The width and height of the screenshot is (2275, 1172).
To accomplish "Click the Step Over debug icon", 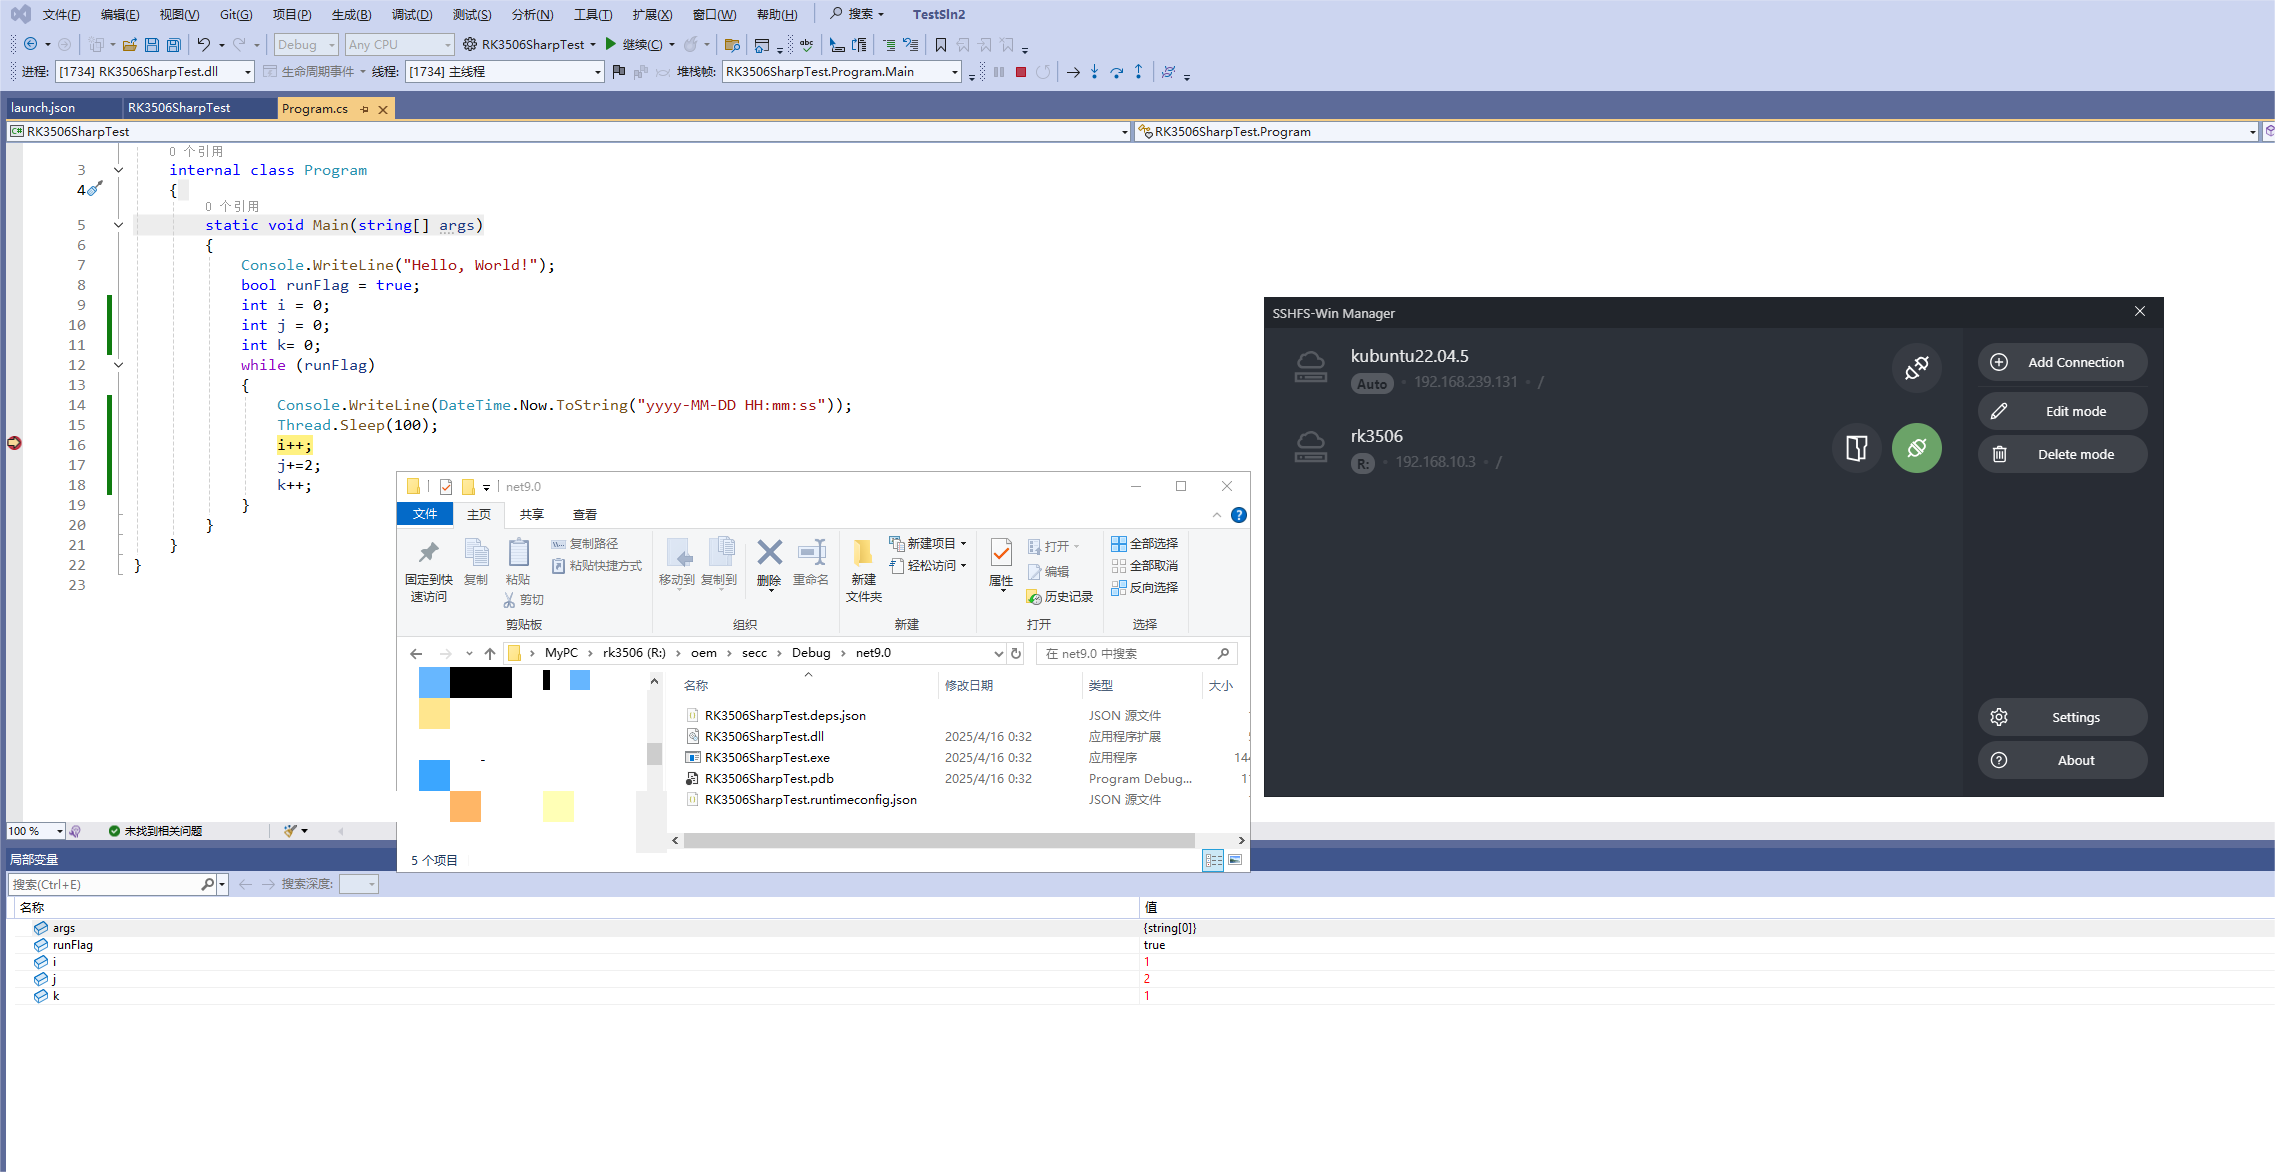I will [1116, 72].
